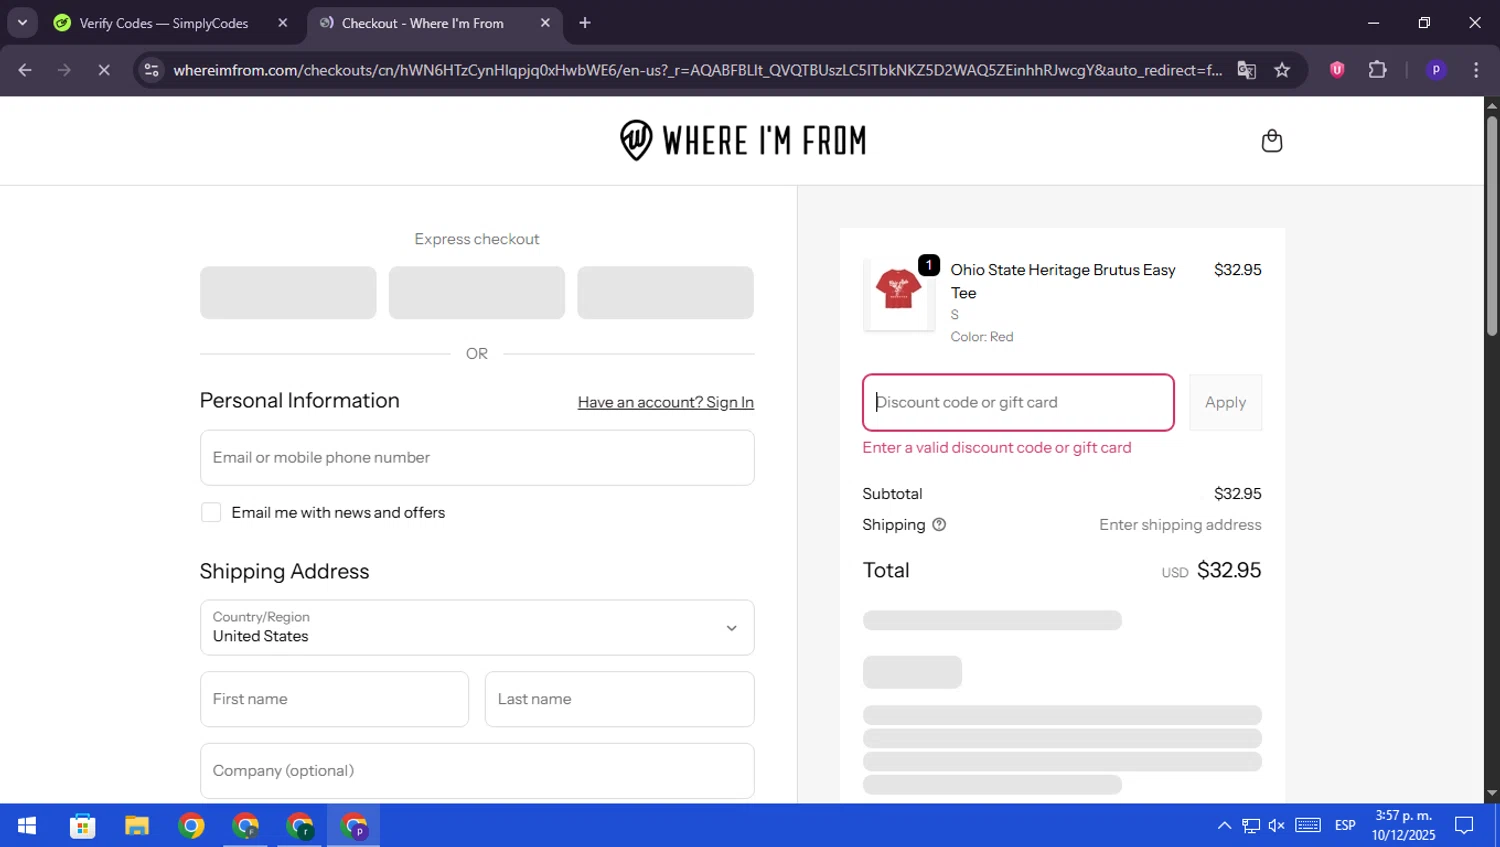Click the Company (optional) field

477,771
